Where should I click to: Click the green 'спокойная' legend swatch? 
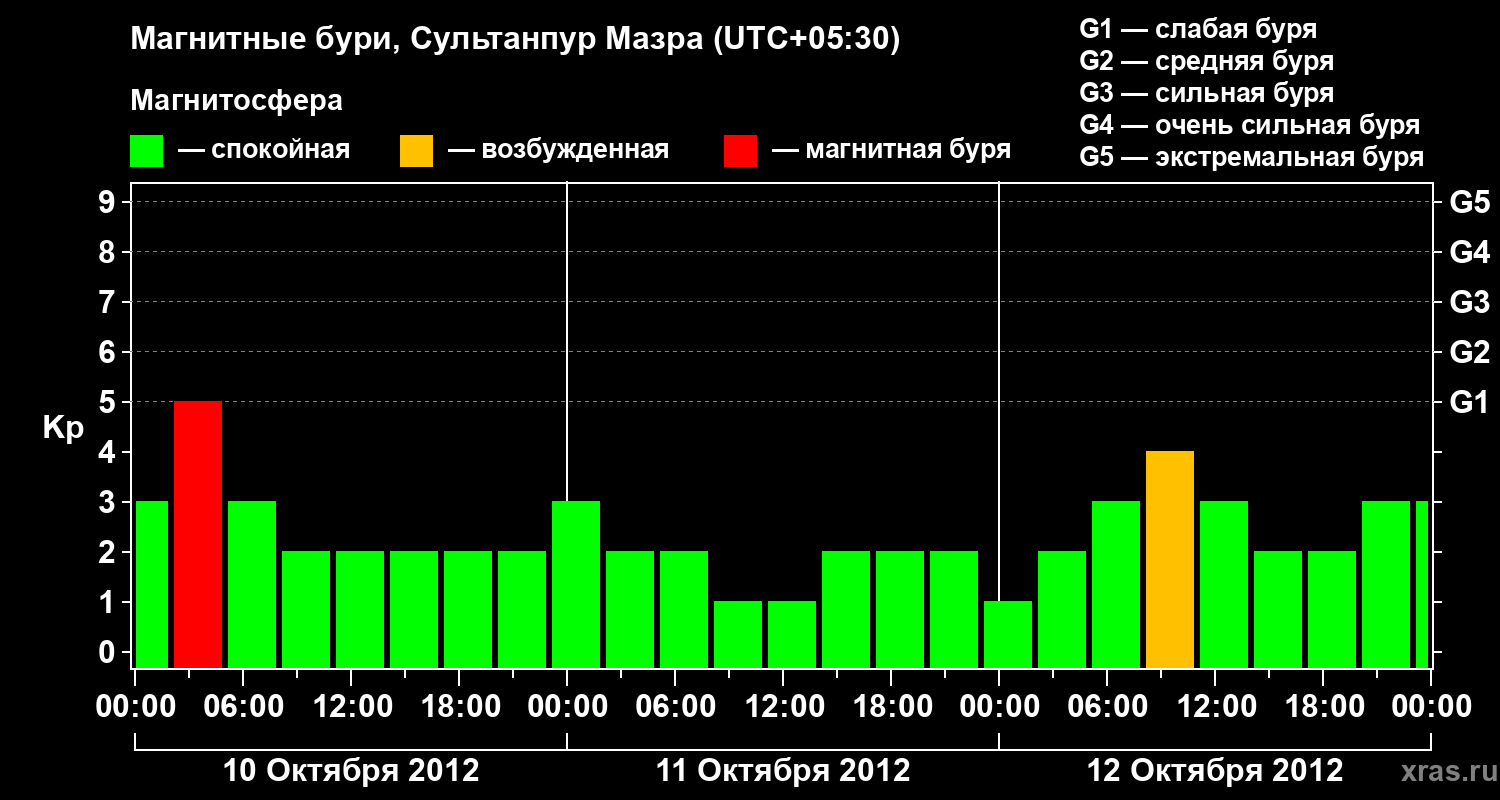click(147, 151)
